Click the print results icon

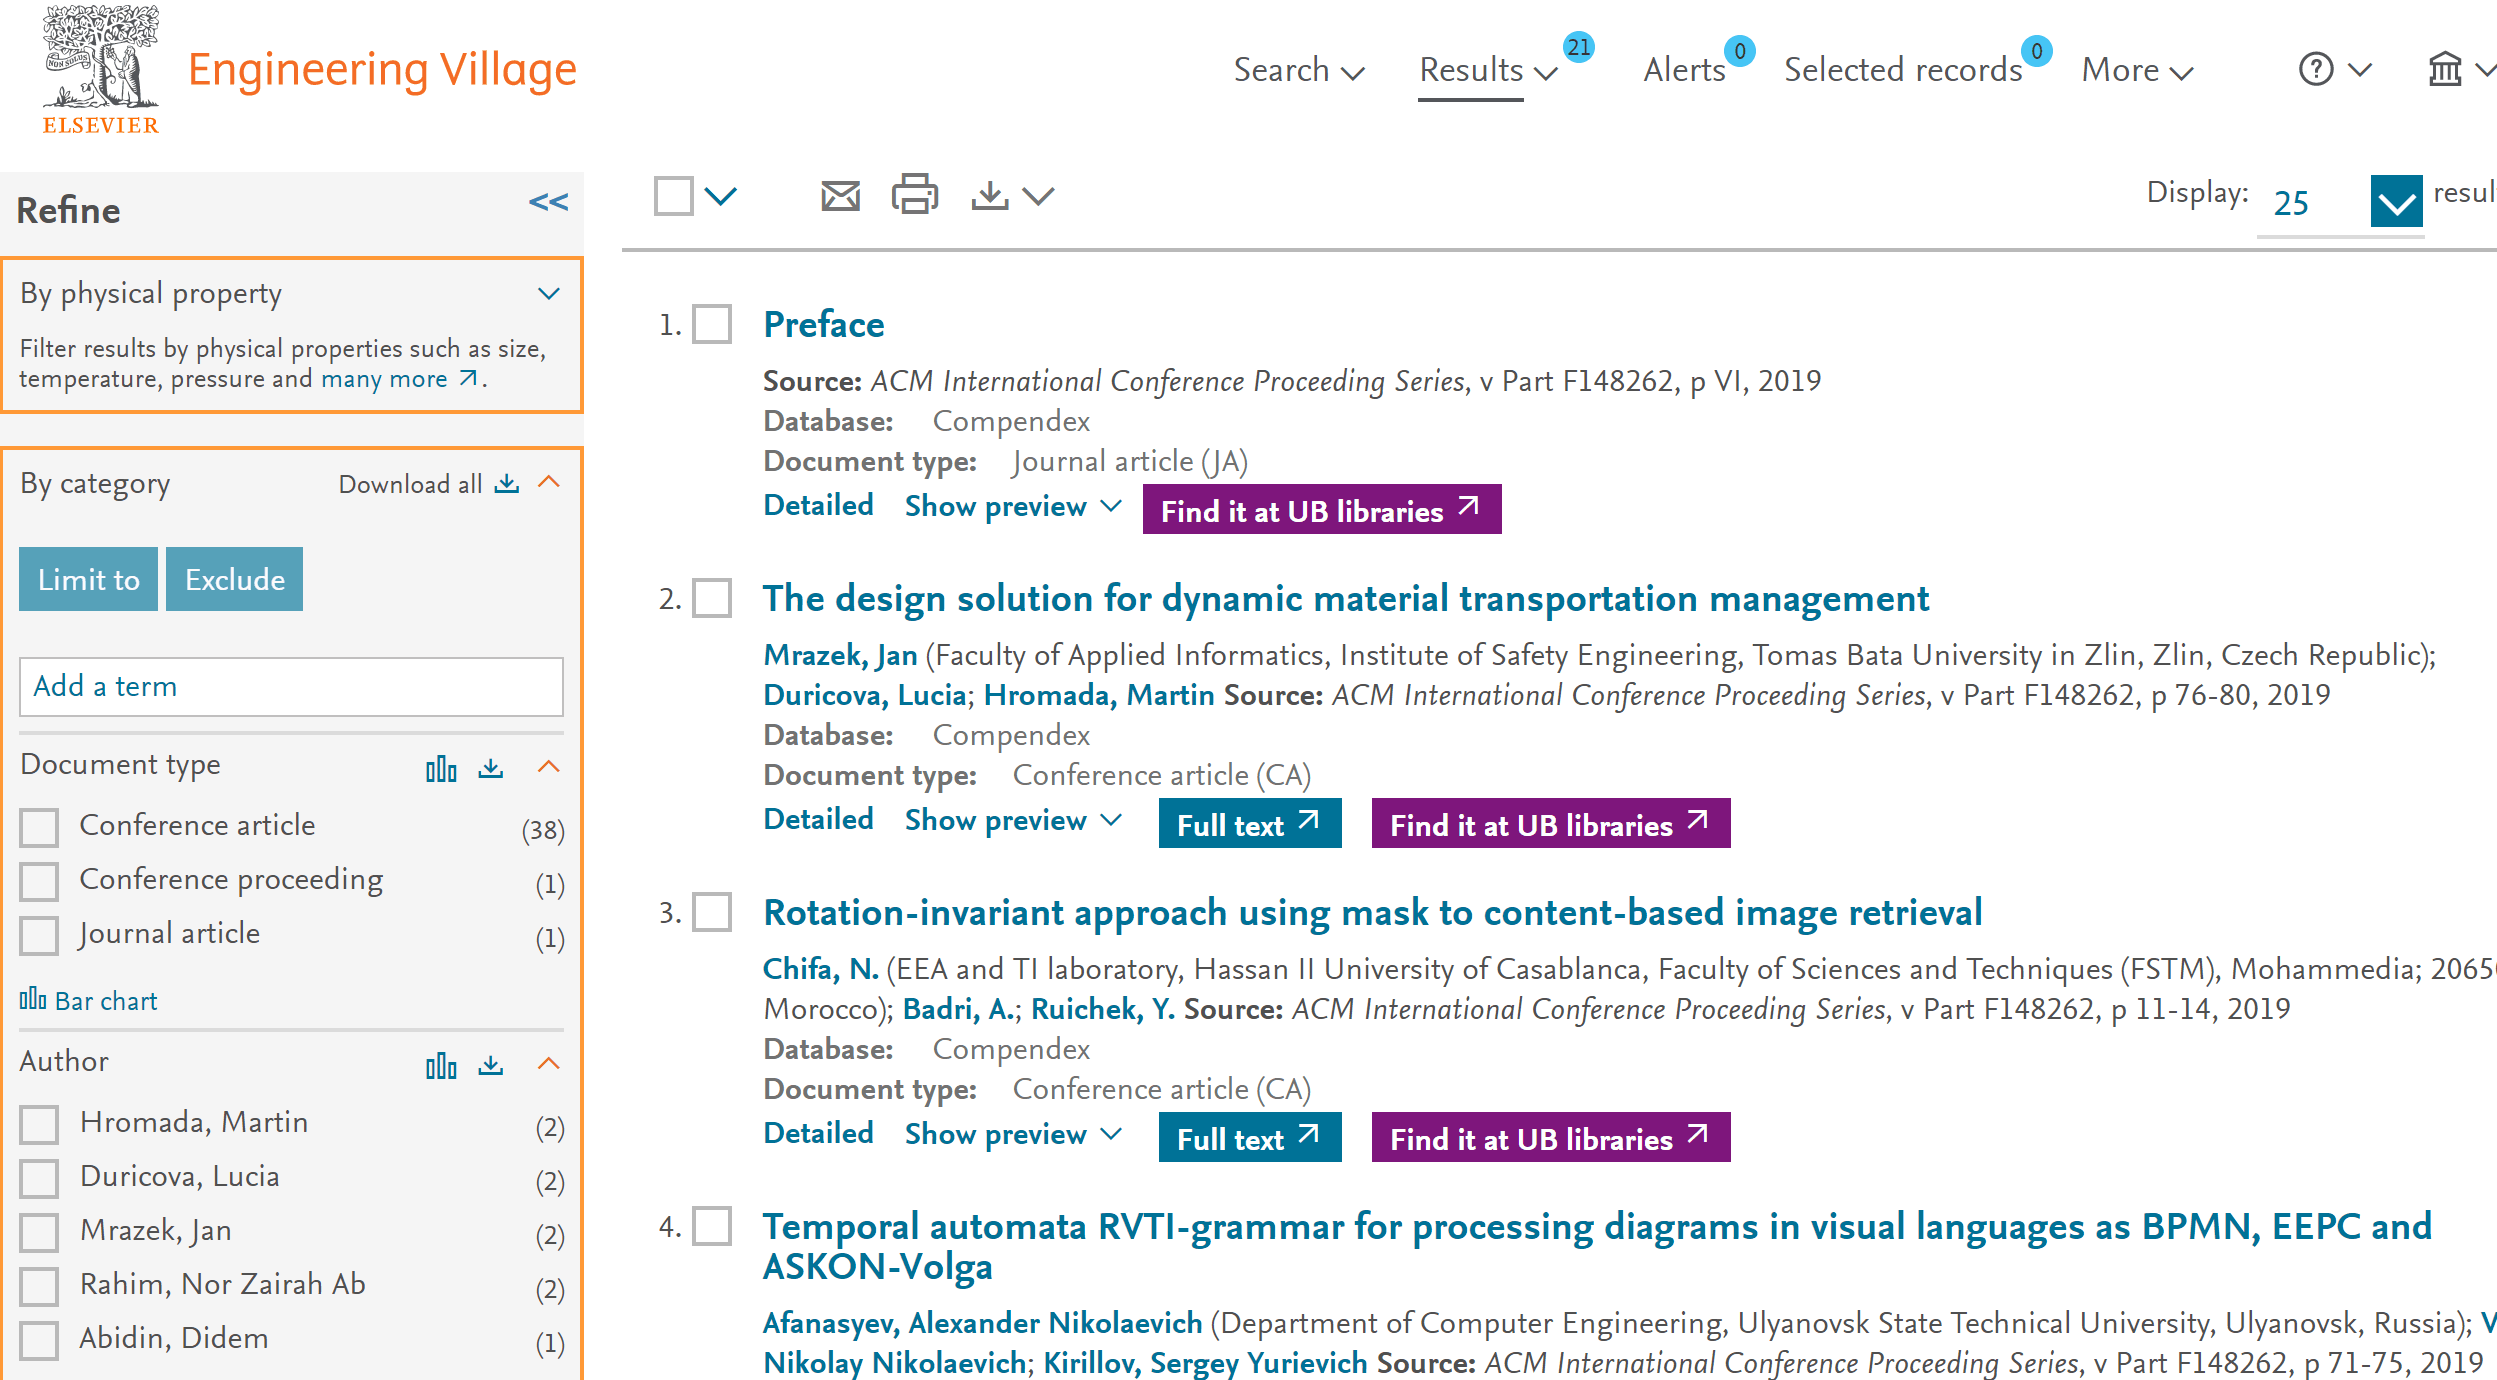(x=914, y=195)
